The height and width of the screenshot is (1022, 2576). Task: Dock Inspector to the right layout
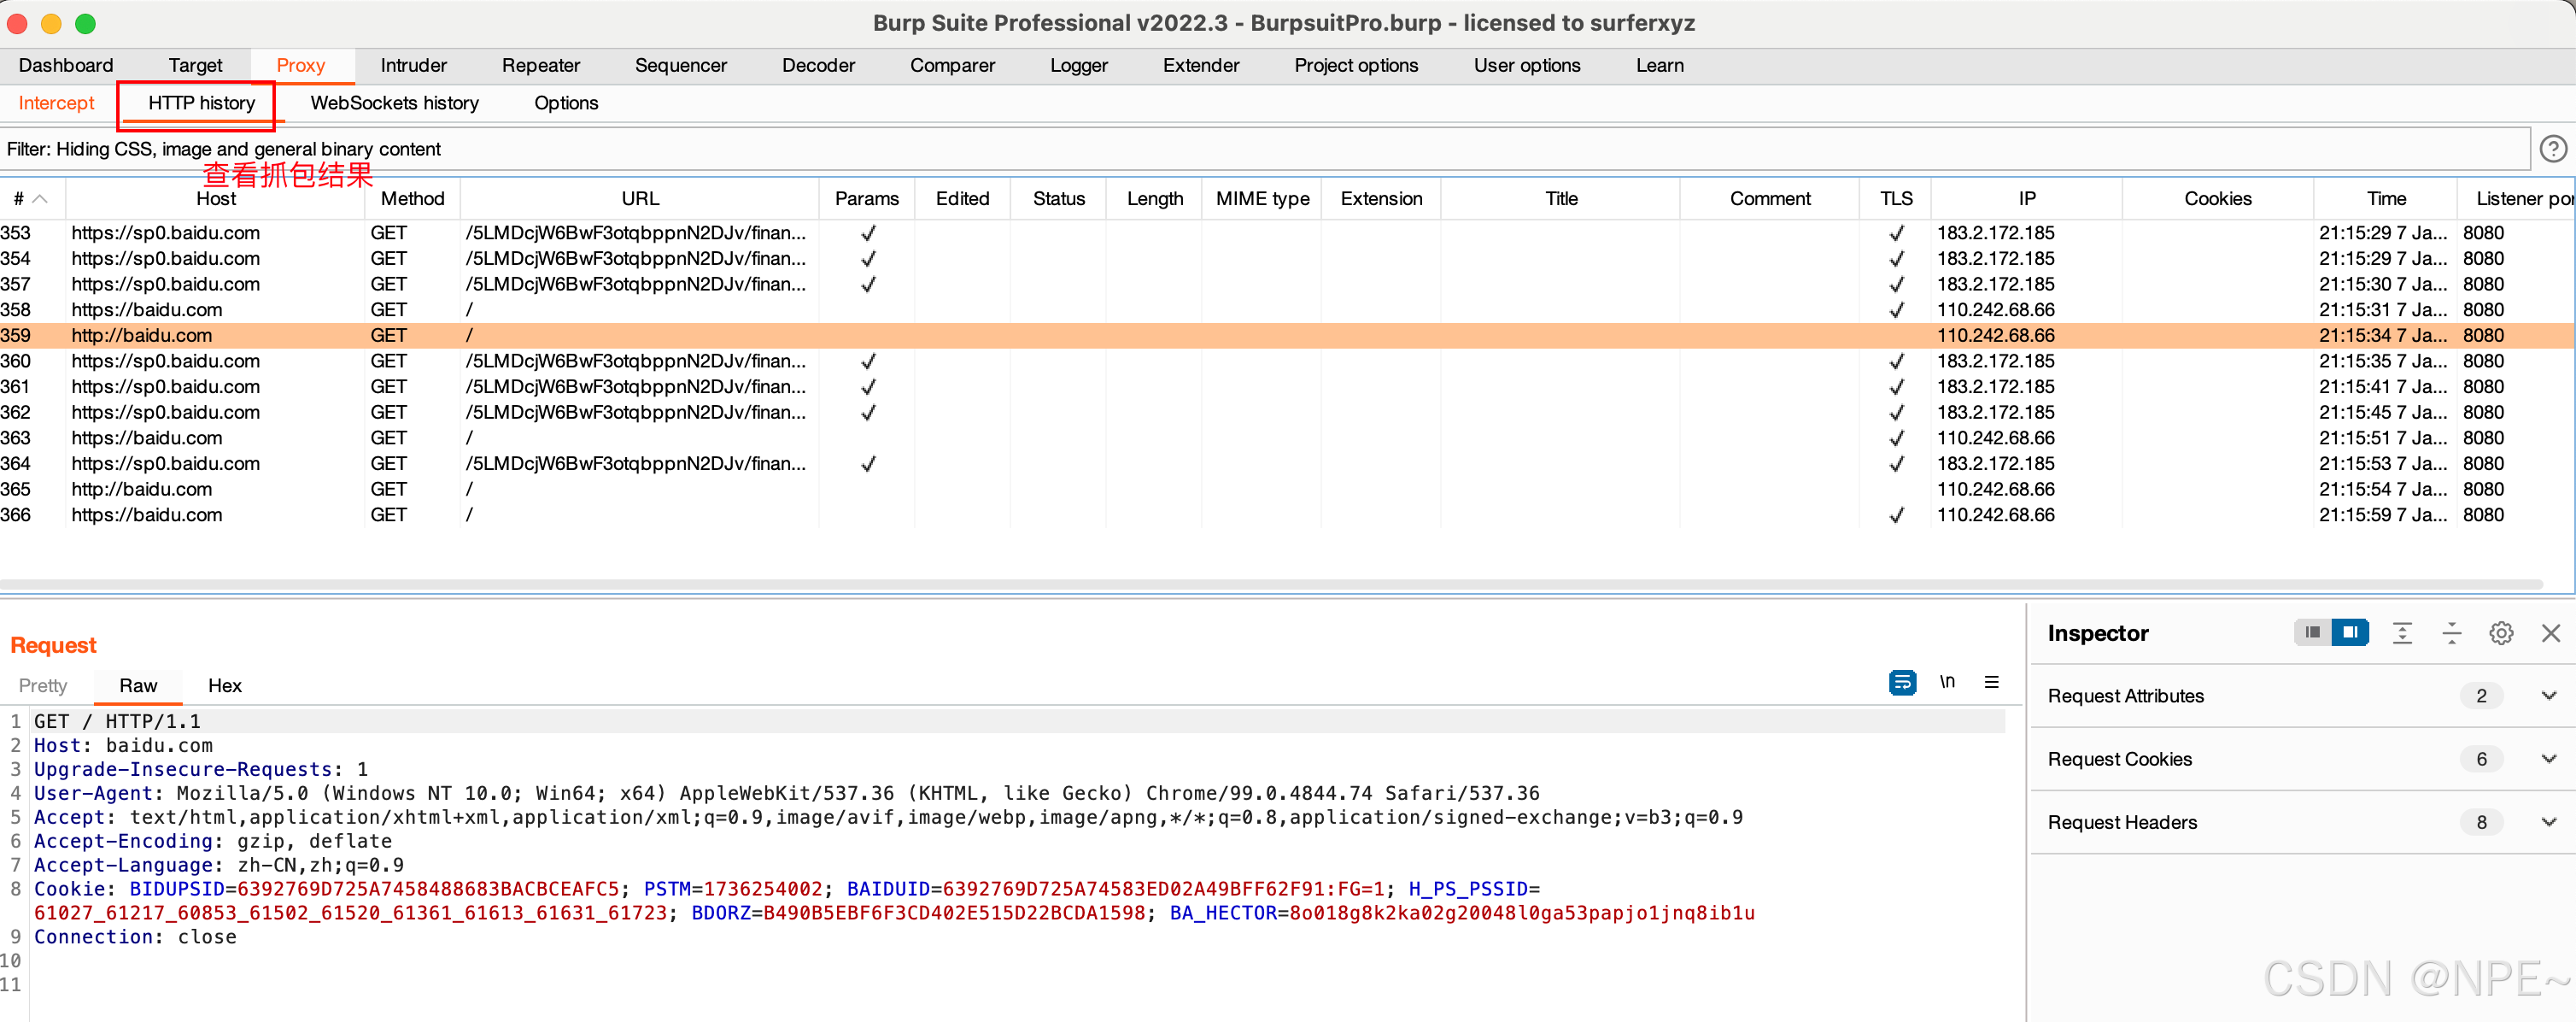point(2350,632)
